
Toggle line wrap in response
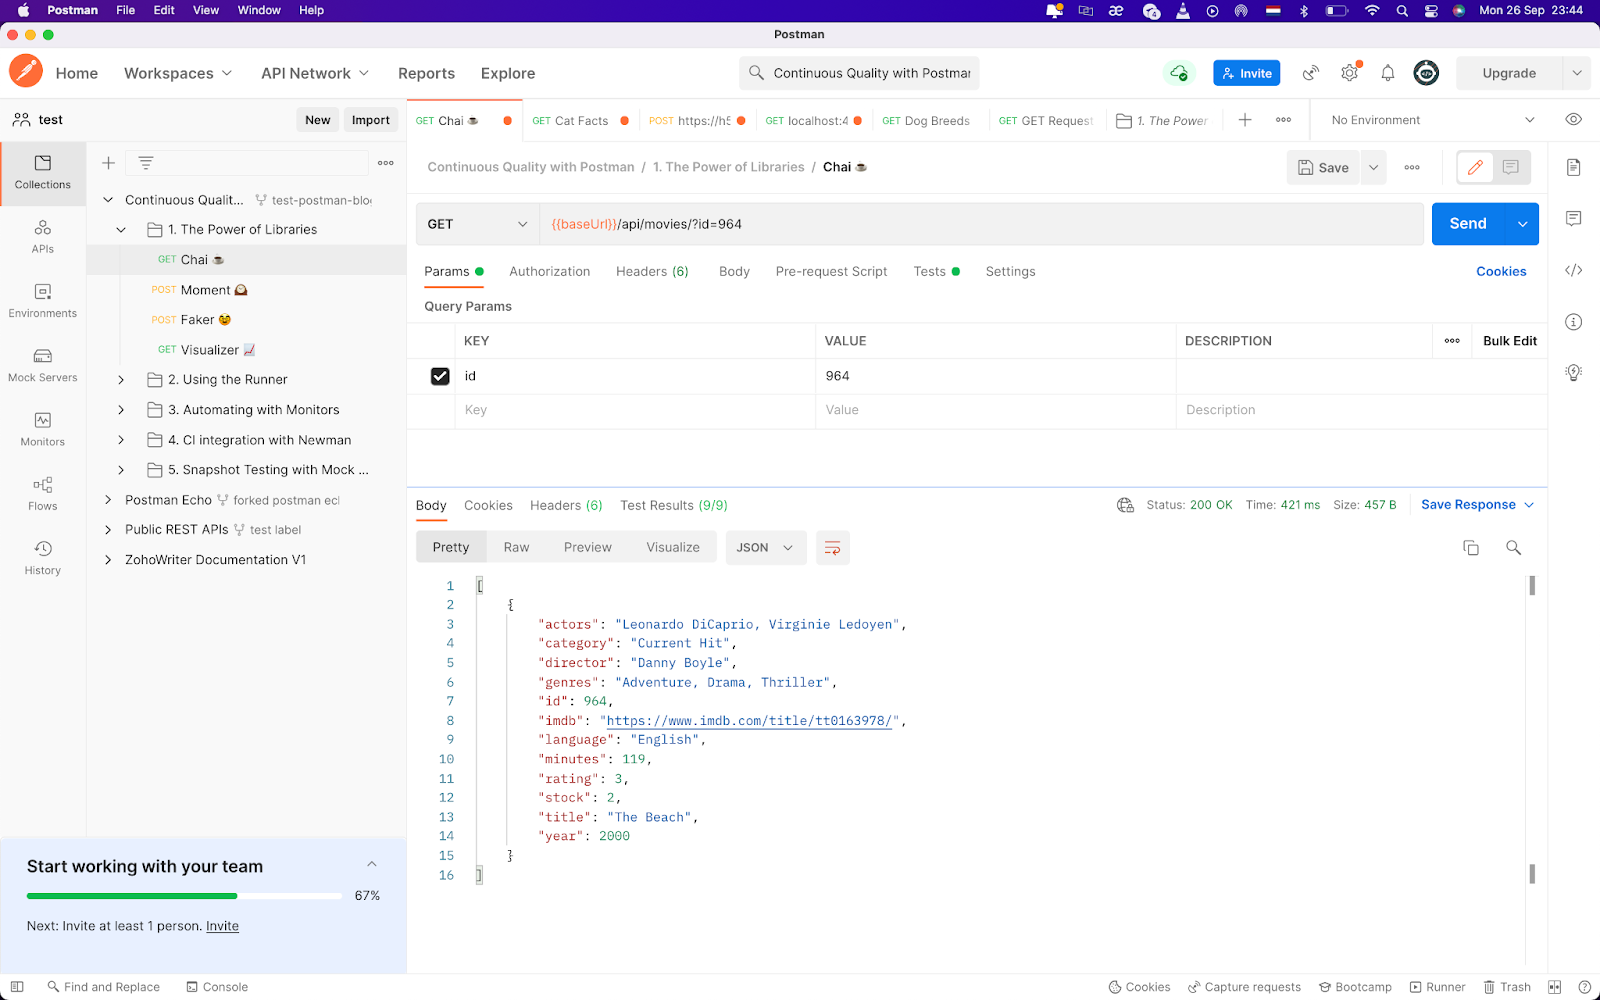[x=832, y=548]
